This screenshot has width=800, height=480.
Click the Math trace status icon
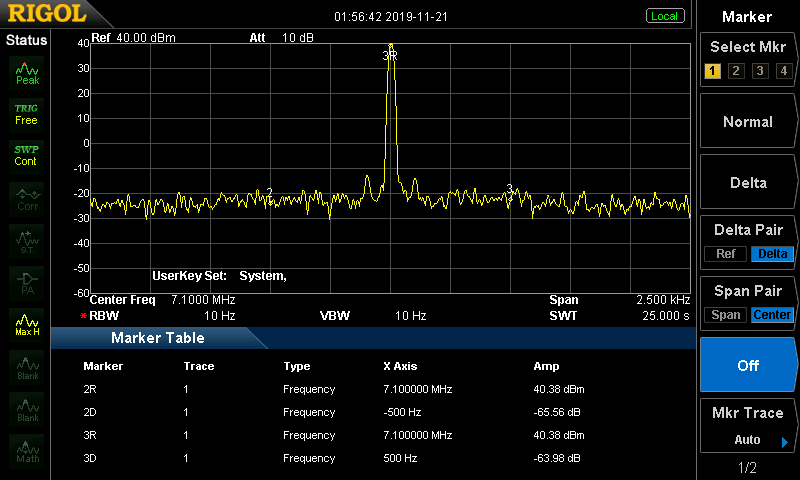coord(26,449)
